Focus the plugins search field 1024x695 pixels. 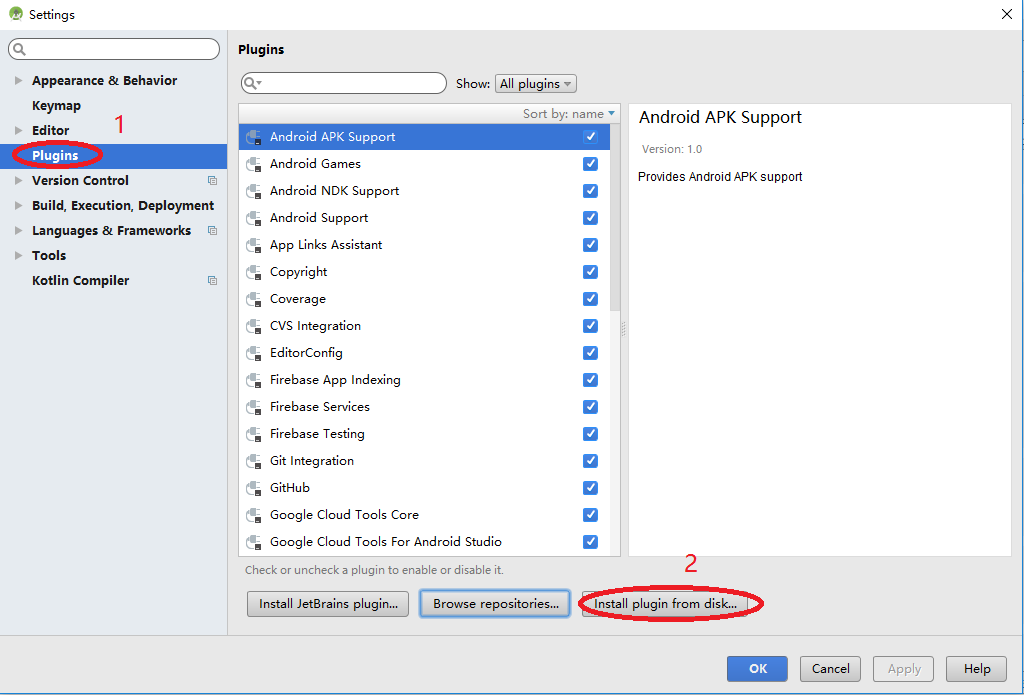344,83
